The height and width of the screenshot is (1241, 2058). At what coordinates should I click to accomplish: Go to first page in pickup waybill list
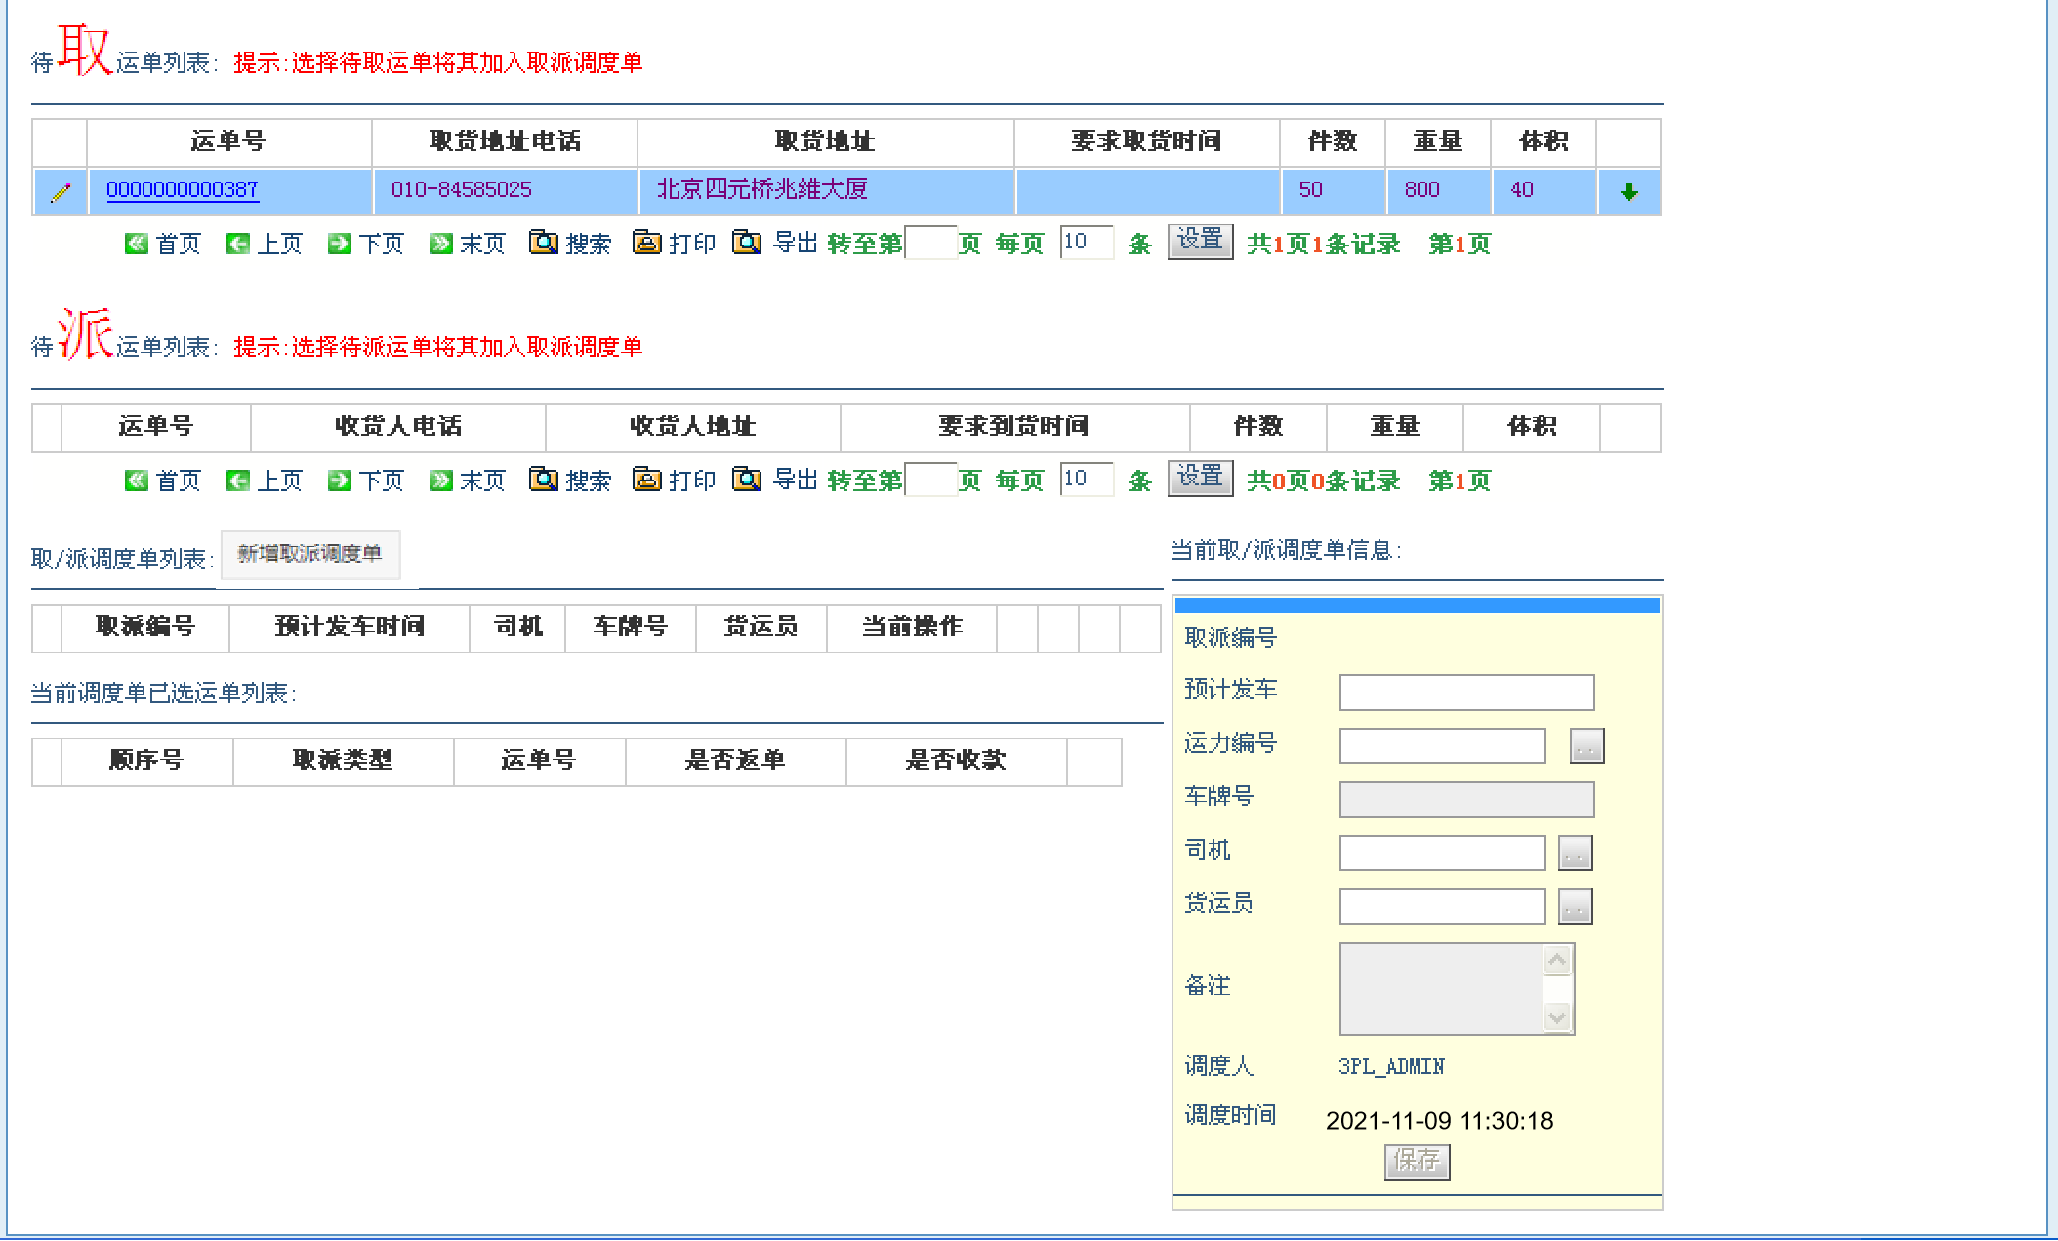(x=163, y=243)
